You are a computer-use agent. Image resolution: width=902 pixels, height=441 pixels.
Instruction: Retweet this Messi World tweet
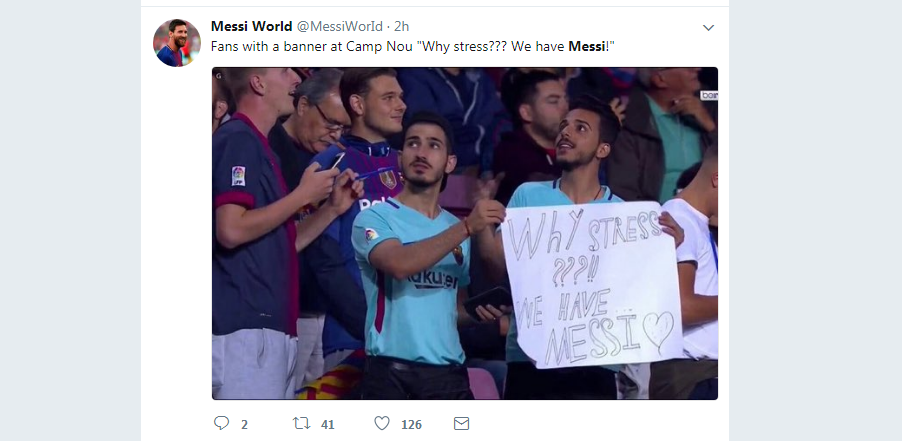click(x=301, y=424)
